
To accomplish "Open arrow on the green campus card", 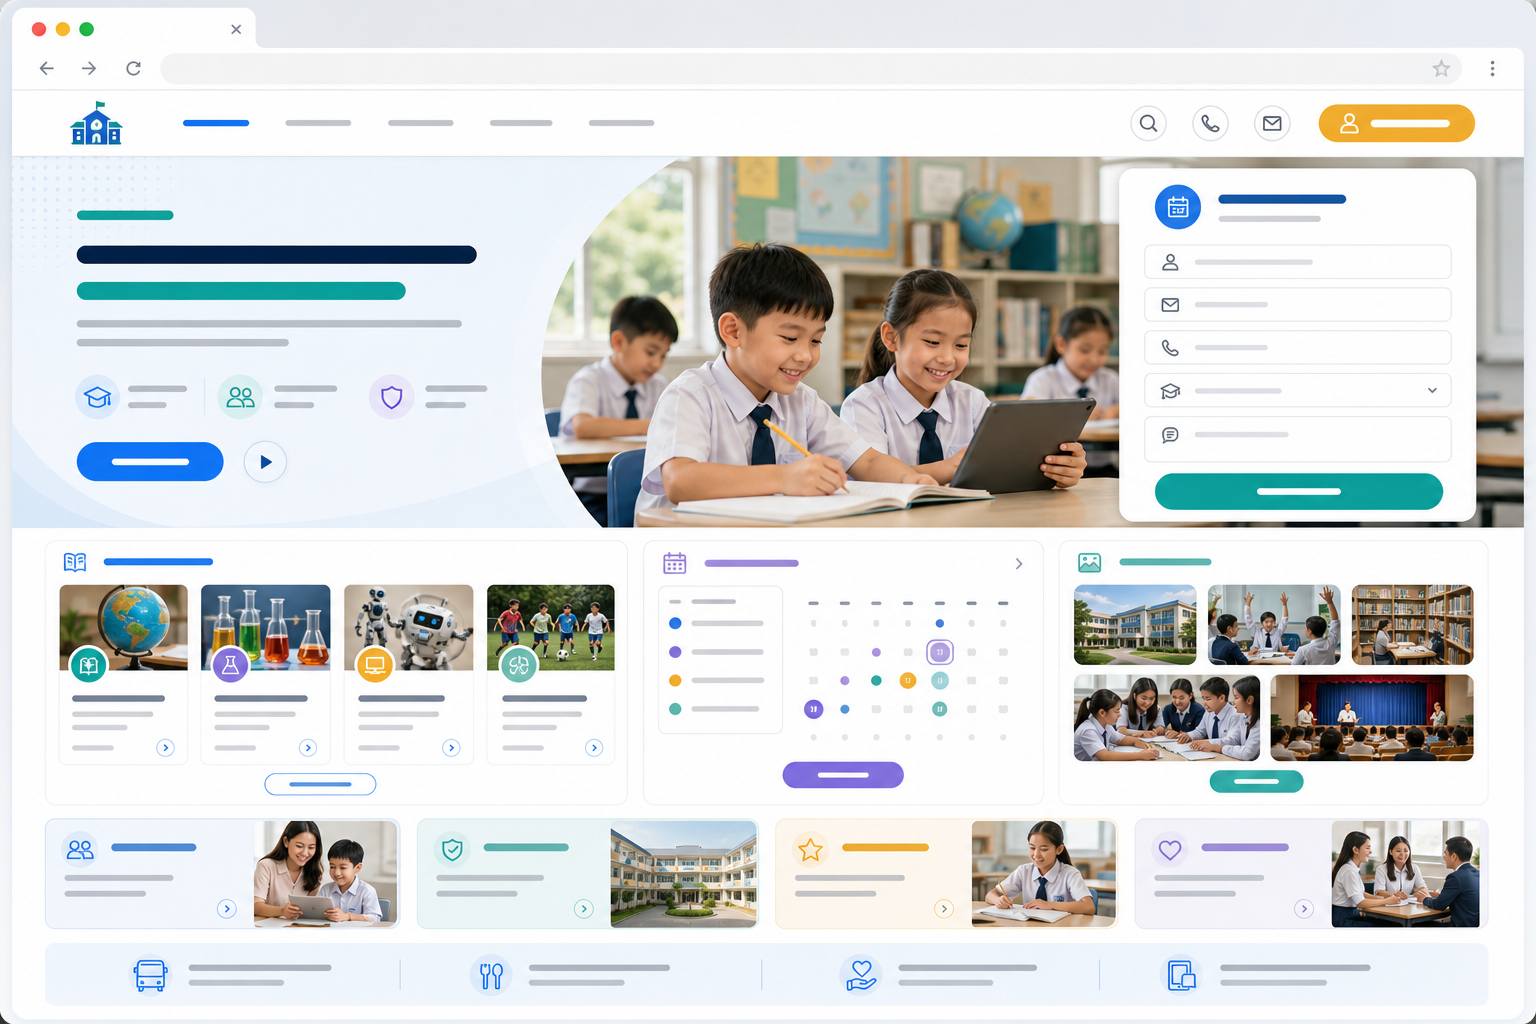I will (x=584, y=909).
